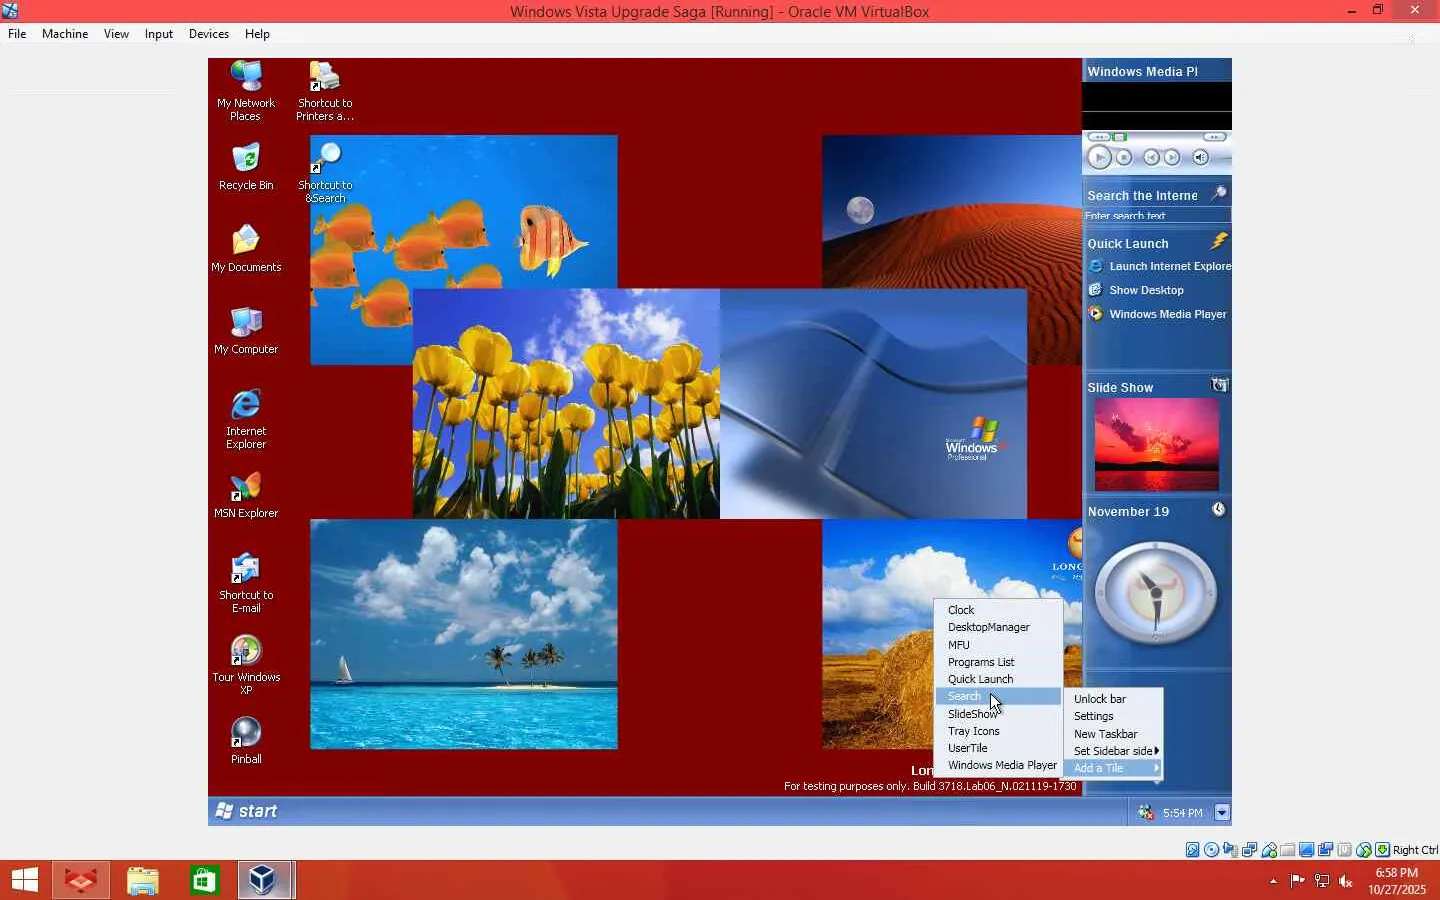The width and height of the screenshot is (1440, 900).
Task: Select the Internet Explorer desktop icon
Action: pos(246,419)
